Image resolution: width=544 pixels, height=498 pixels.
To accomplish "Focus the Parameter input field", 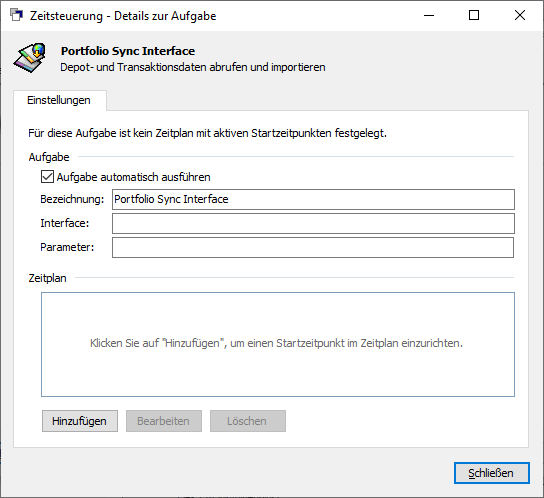I will 313,247.
